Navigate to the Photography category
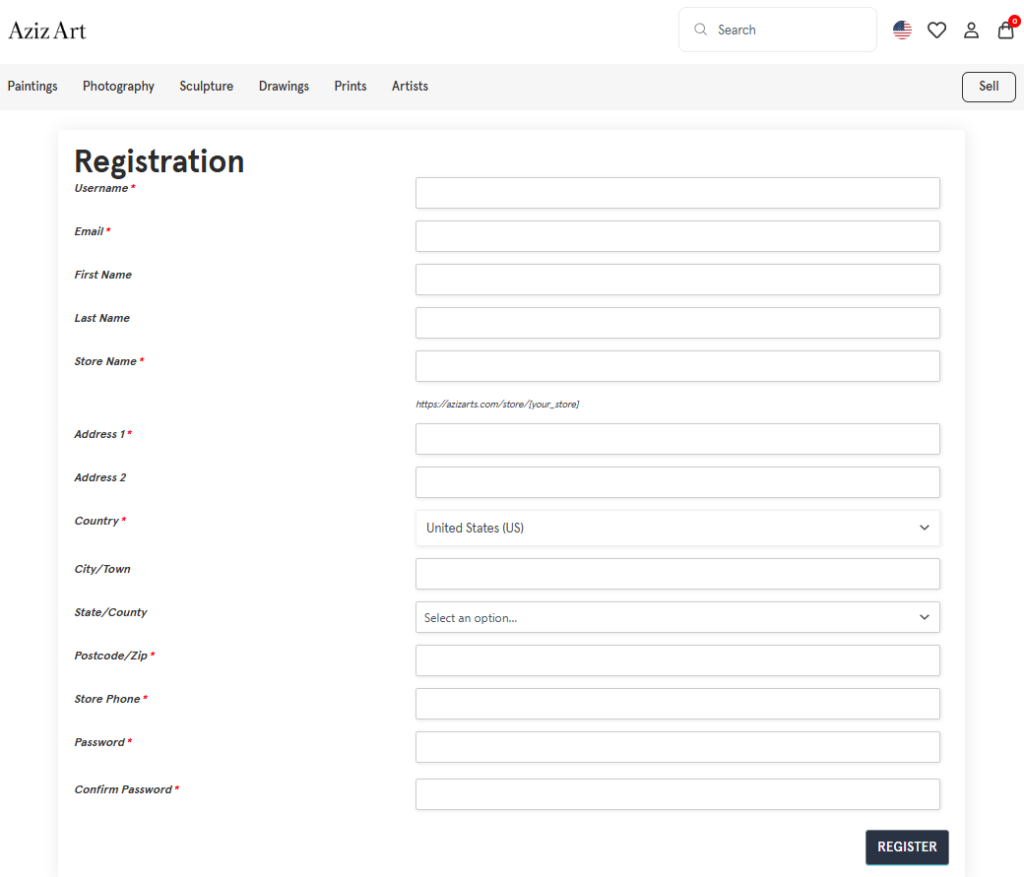Image resolution: width=1024 pixels, height=877 pixels. tap(118, 86)
